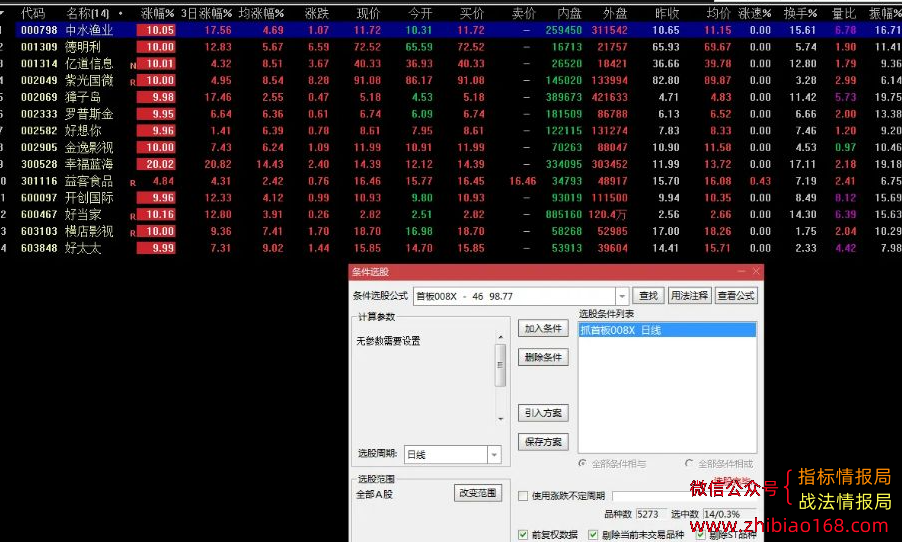This screenshot has width=902, height=542.
Task: Toggle the 前复权数据 checkbox
Action: [523, 535]
